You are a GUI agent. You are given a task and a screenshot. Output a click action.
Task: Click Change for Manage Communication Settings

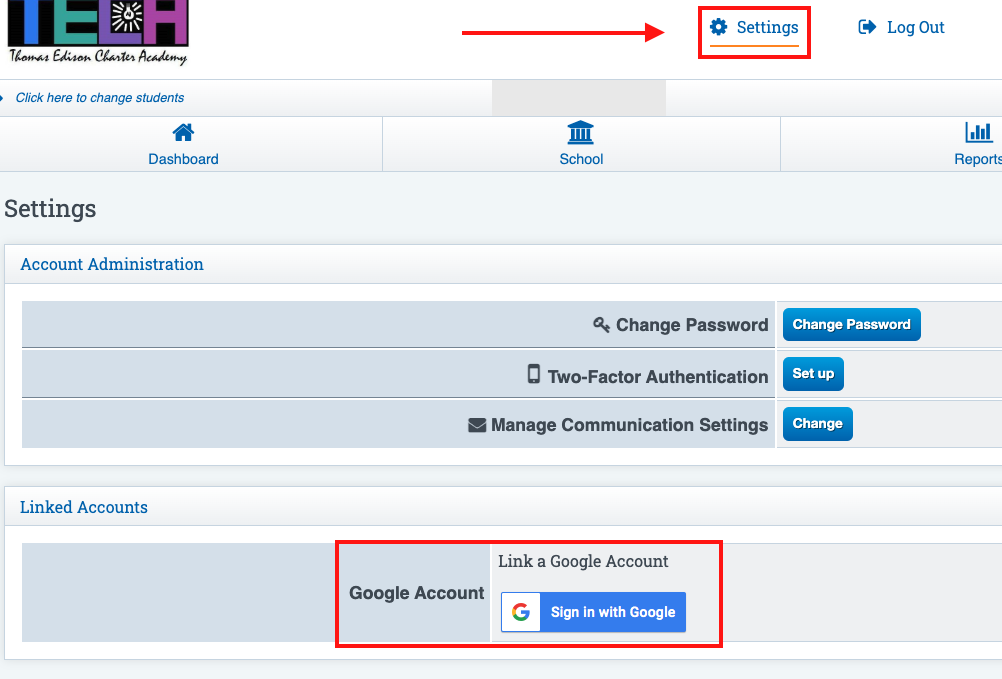tap(817, 423)
